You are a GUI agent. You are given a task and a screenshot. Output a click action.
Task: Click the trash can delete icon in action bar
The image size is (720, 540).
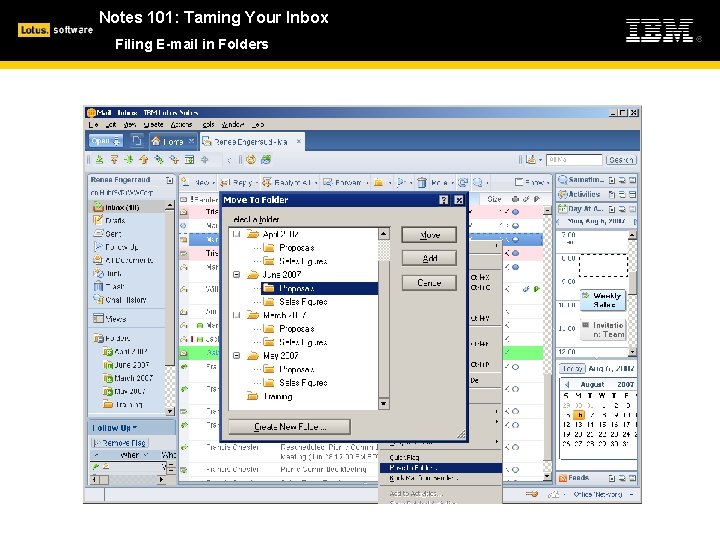422,182
